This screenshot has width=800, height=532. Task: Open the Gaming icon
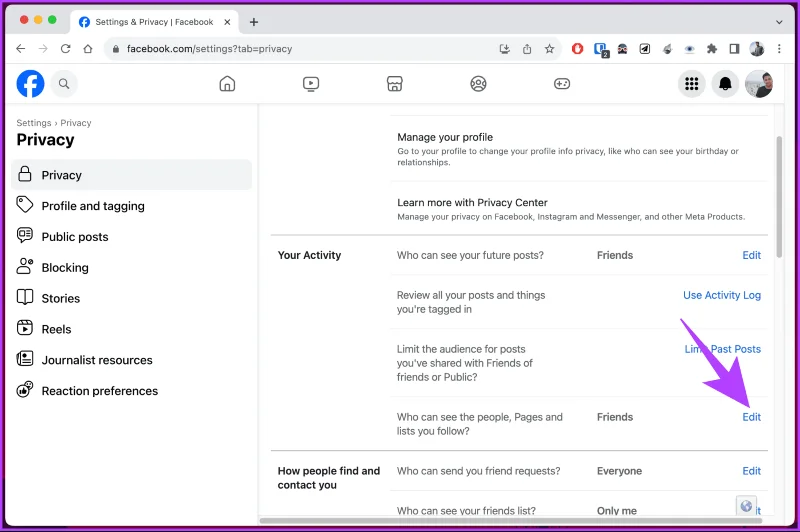tap(562, 84)
